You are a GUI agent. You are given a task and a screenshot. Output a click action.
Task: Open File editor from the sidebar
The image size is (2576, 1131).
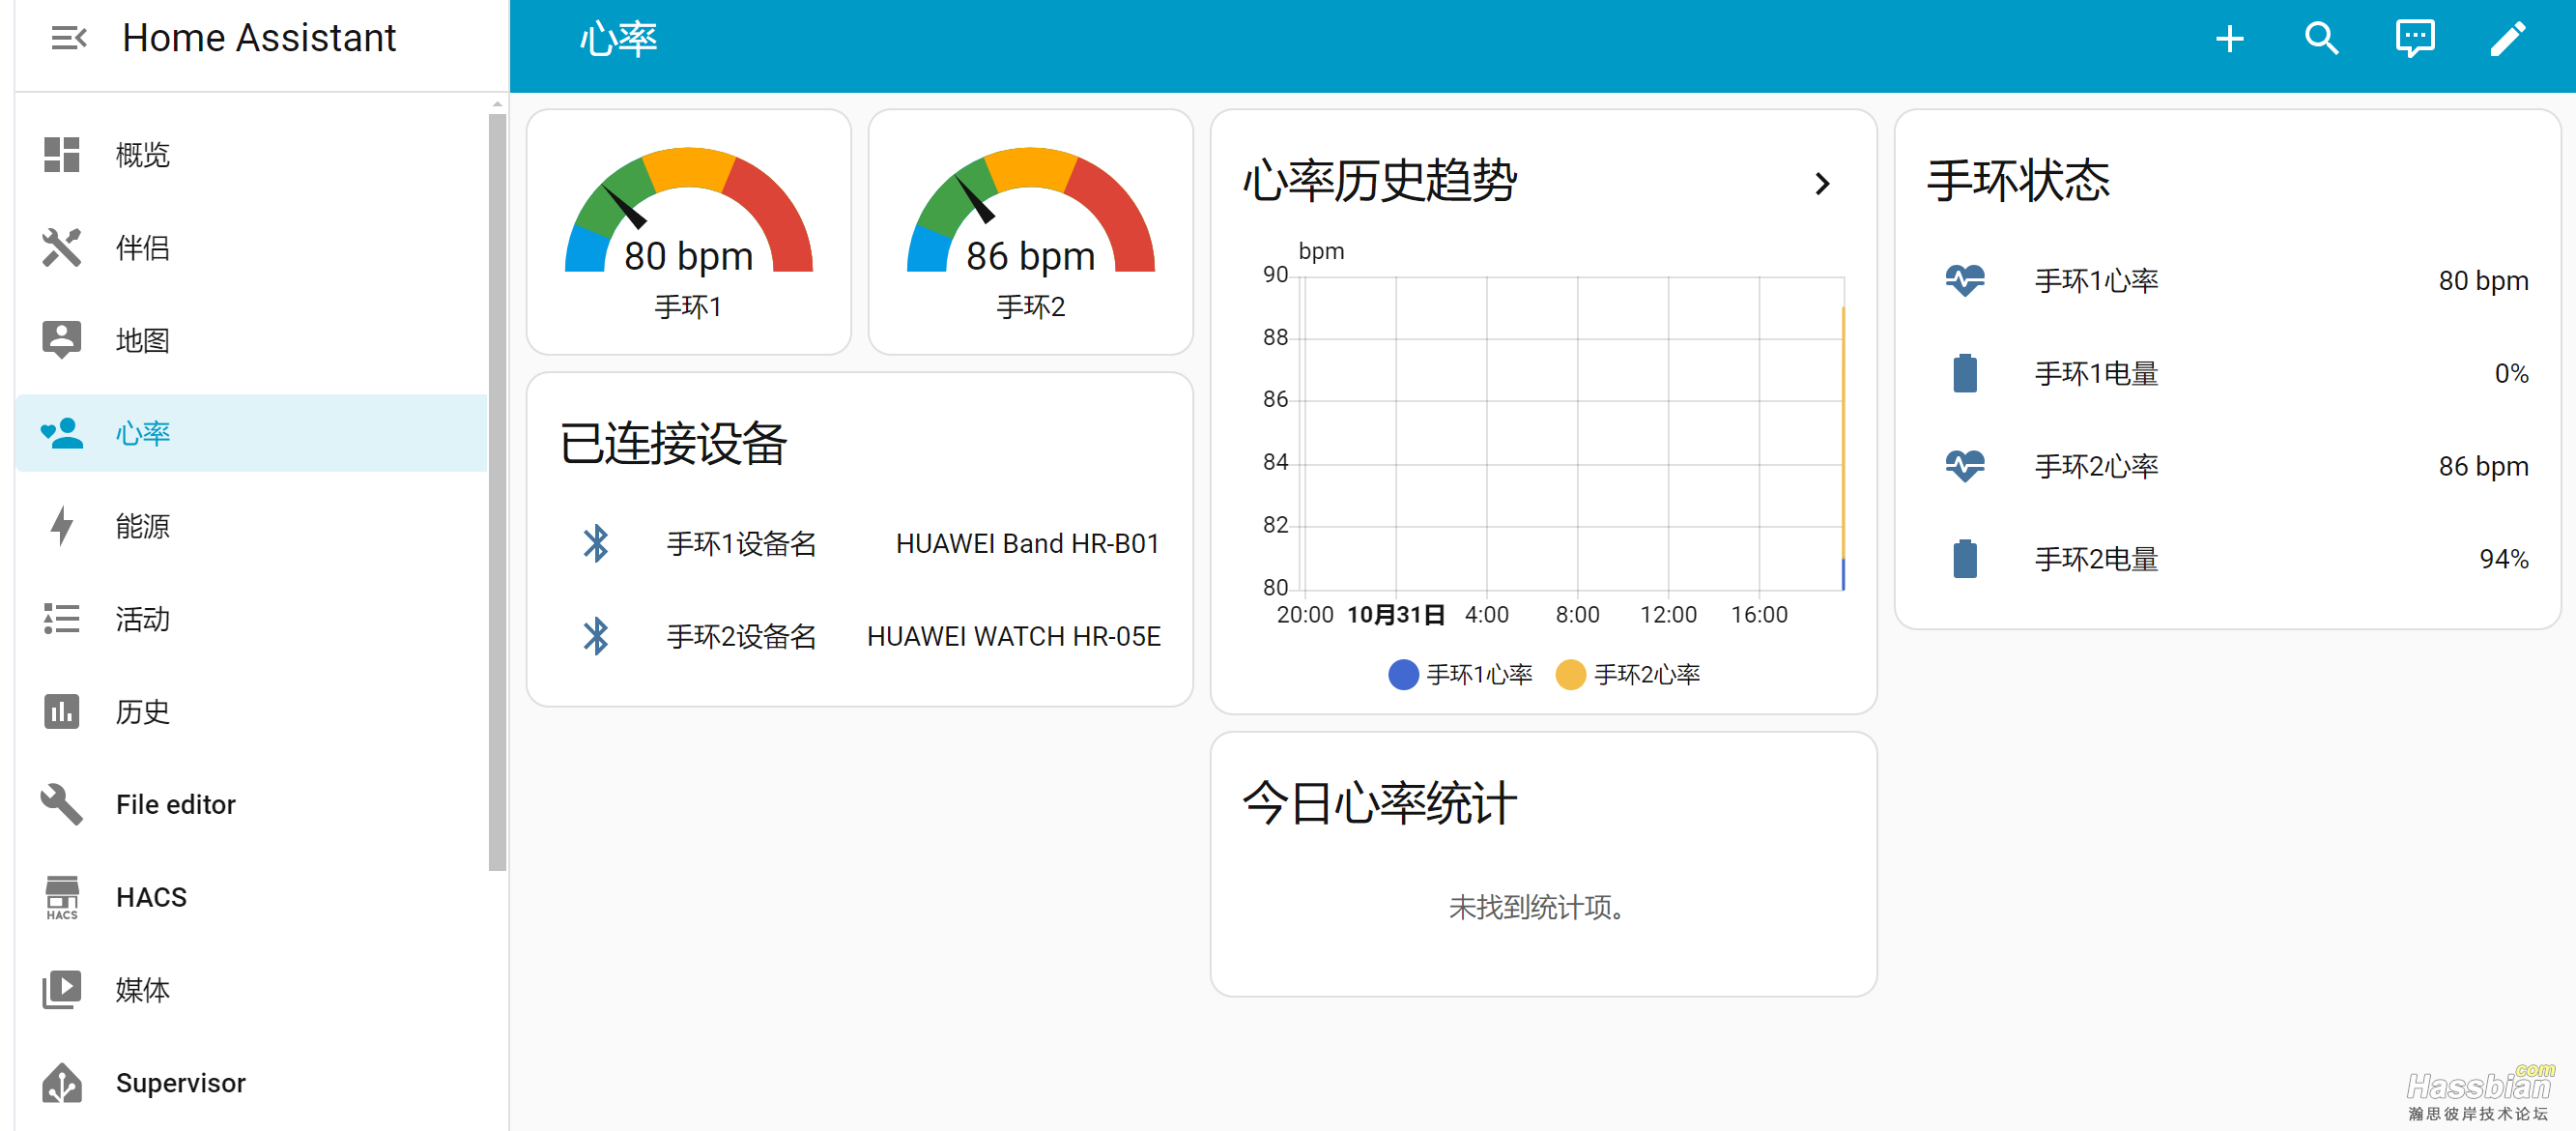(175, 804)
